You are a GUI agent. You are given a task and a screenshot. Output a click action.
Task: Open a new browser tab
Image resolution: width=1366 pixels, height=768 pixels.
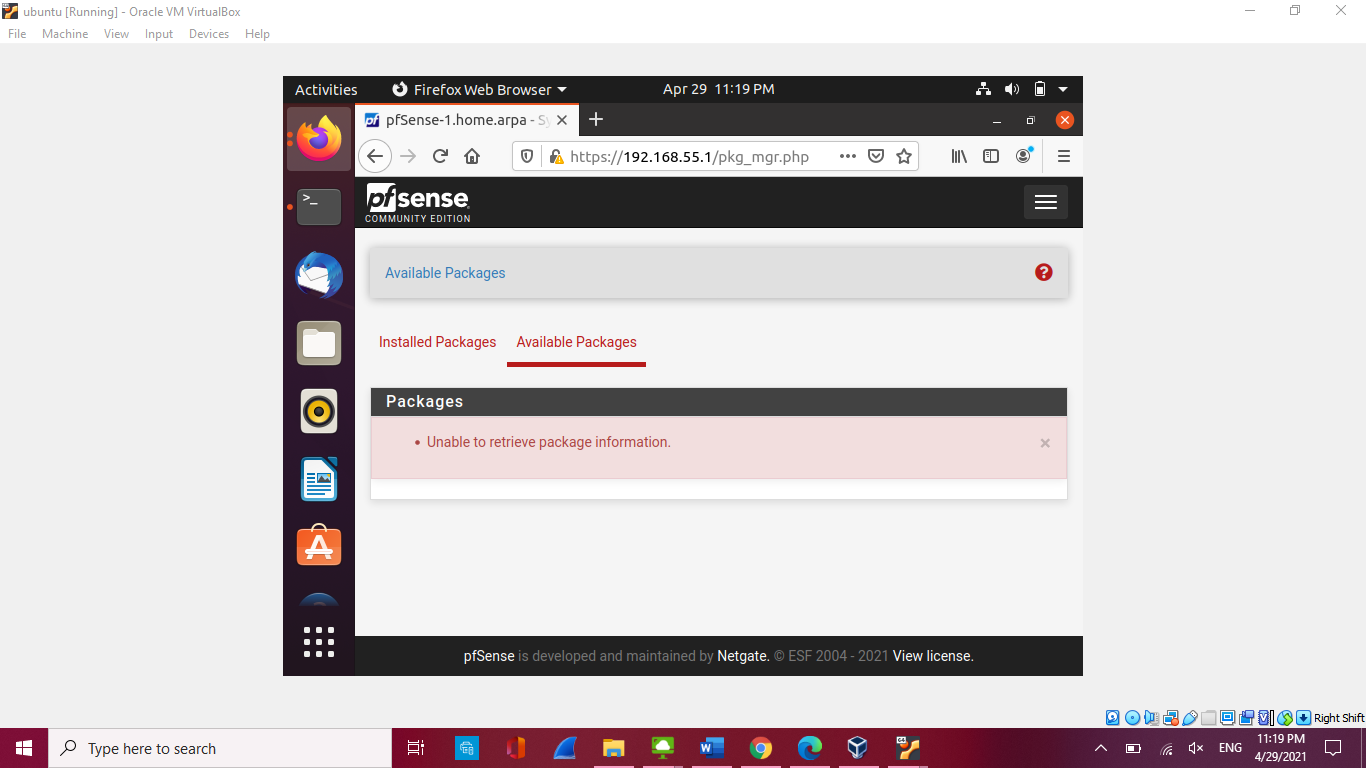coord(596,120)
